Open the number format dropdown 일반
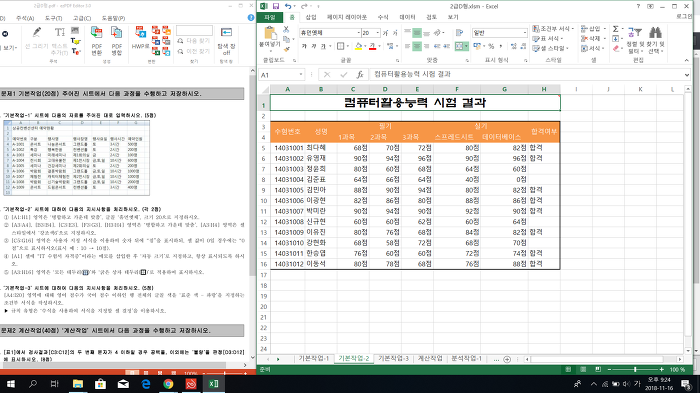This screenshot has height=393, width=700. point(525,33)
